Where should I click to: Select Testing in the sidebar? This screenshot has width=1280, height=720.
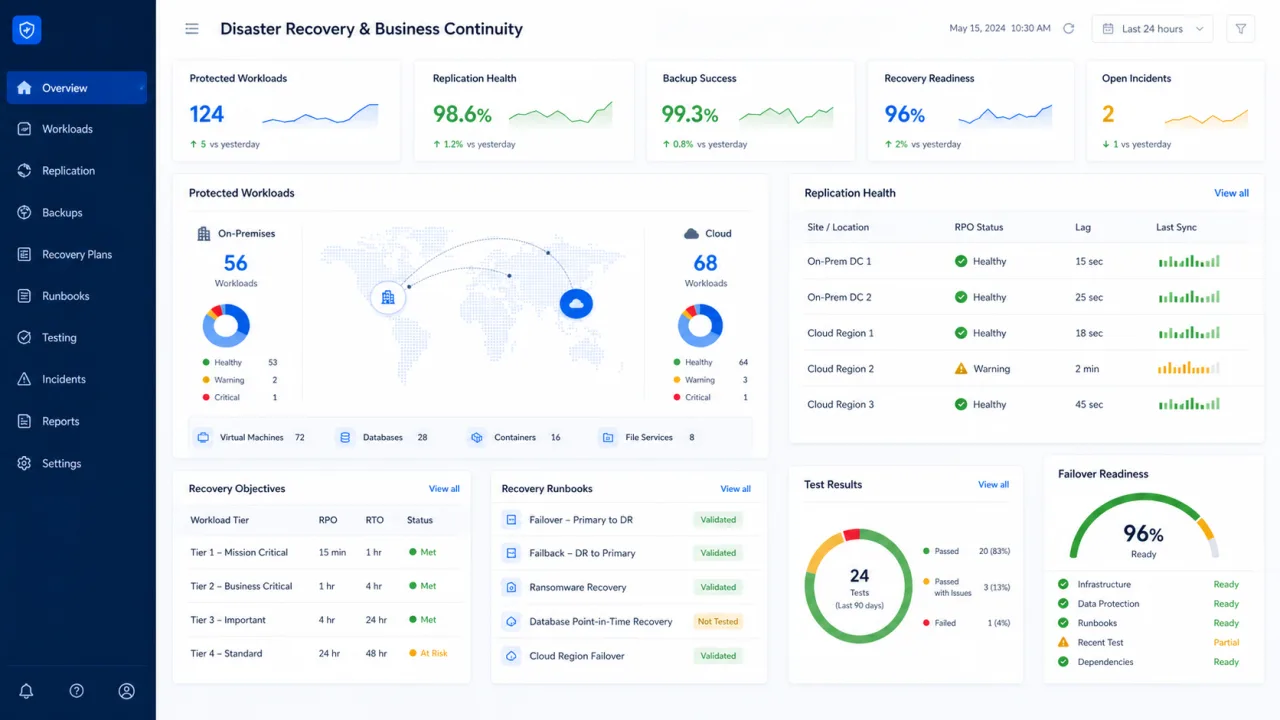[x=77, y=338]
